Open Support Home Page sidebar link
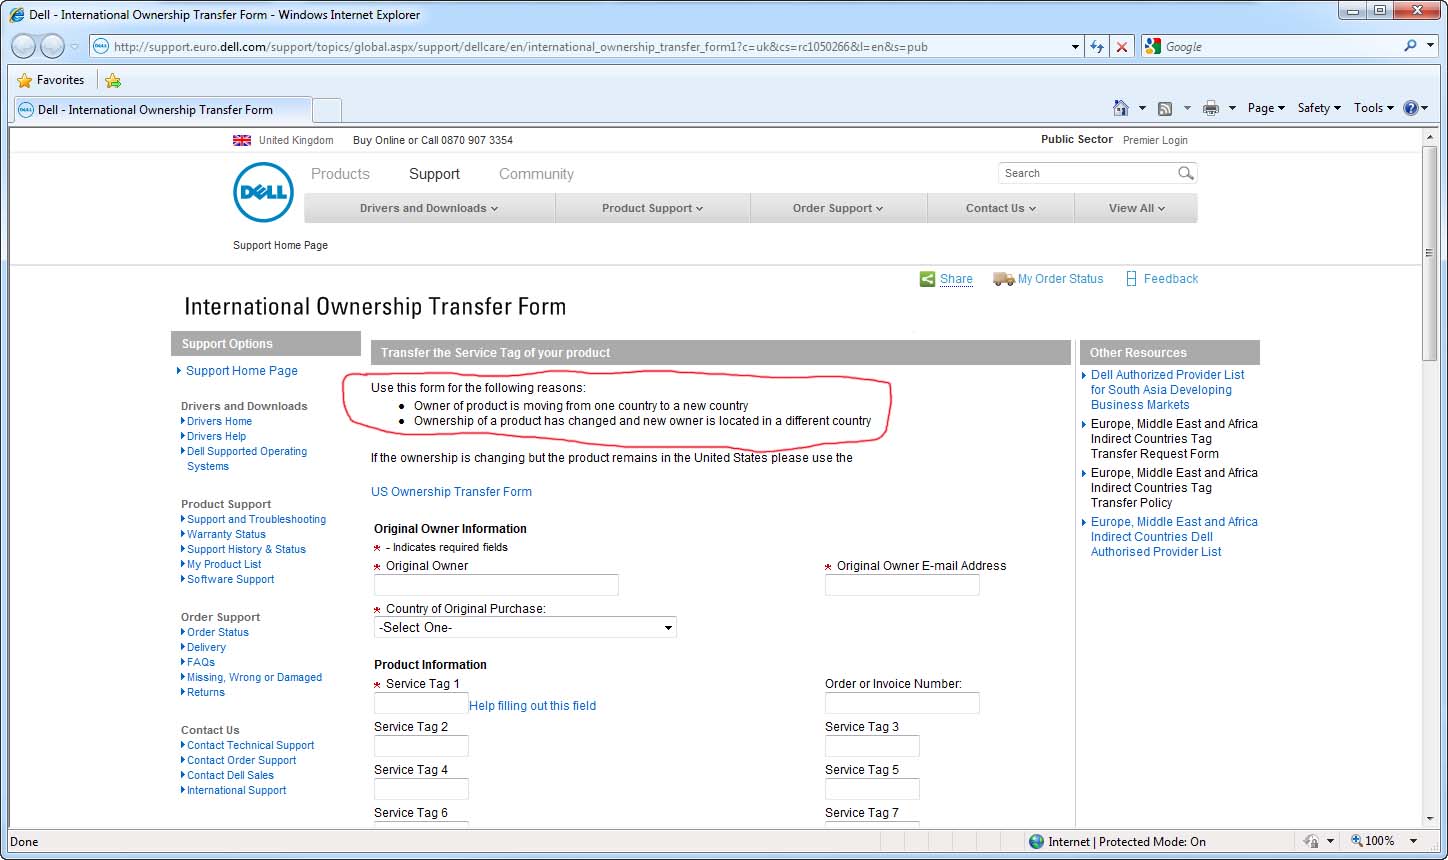This screenshot has height=860, width=1448. click(x=242, y=371)
